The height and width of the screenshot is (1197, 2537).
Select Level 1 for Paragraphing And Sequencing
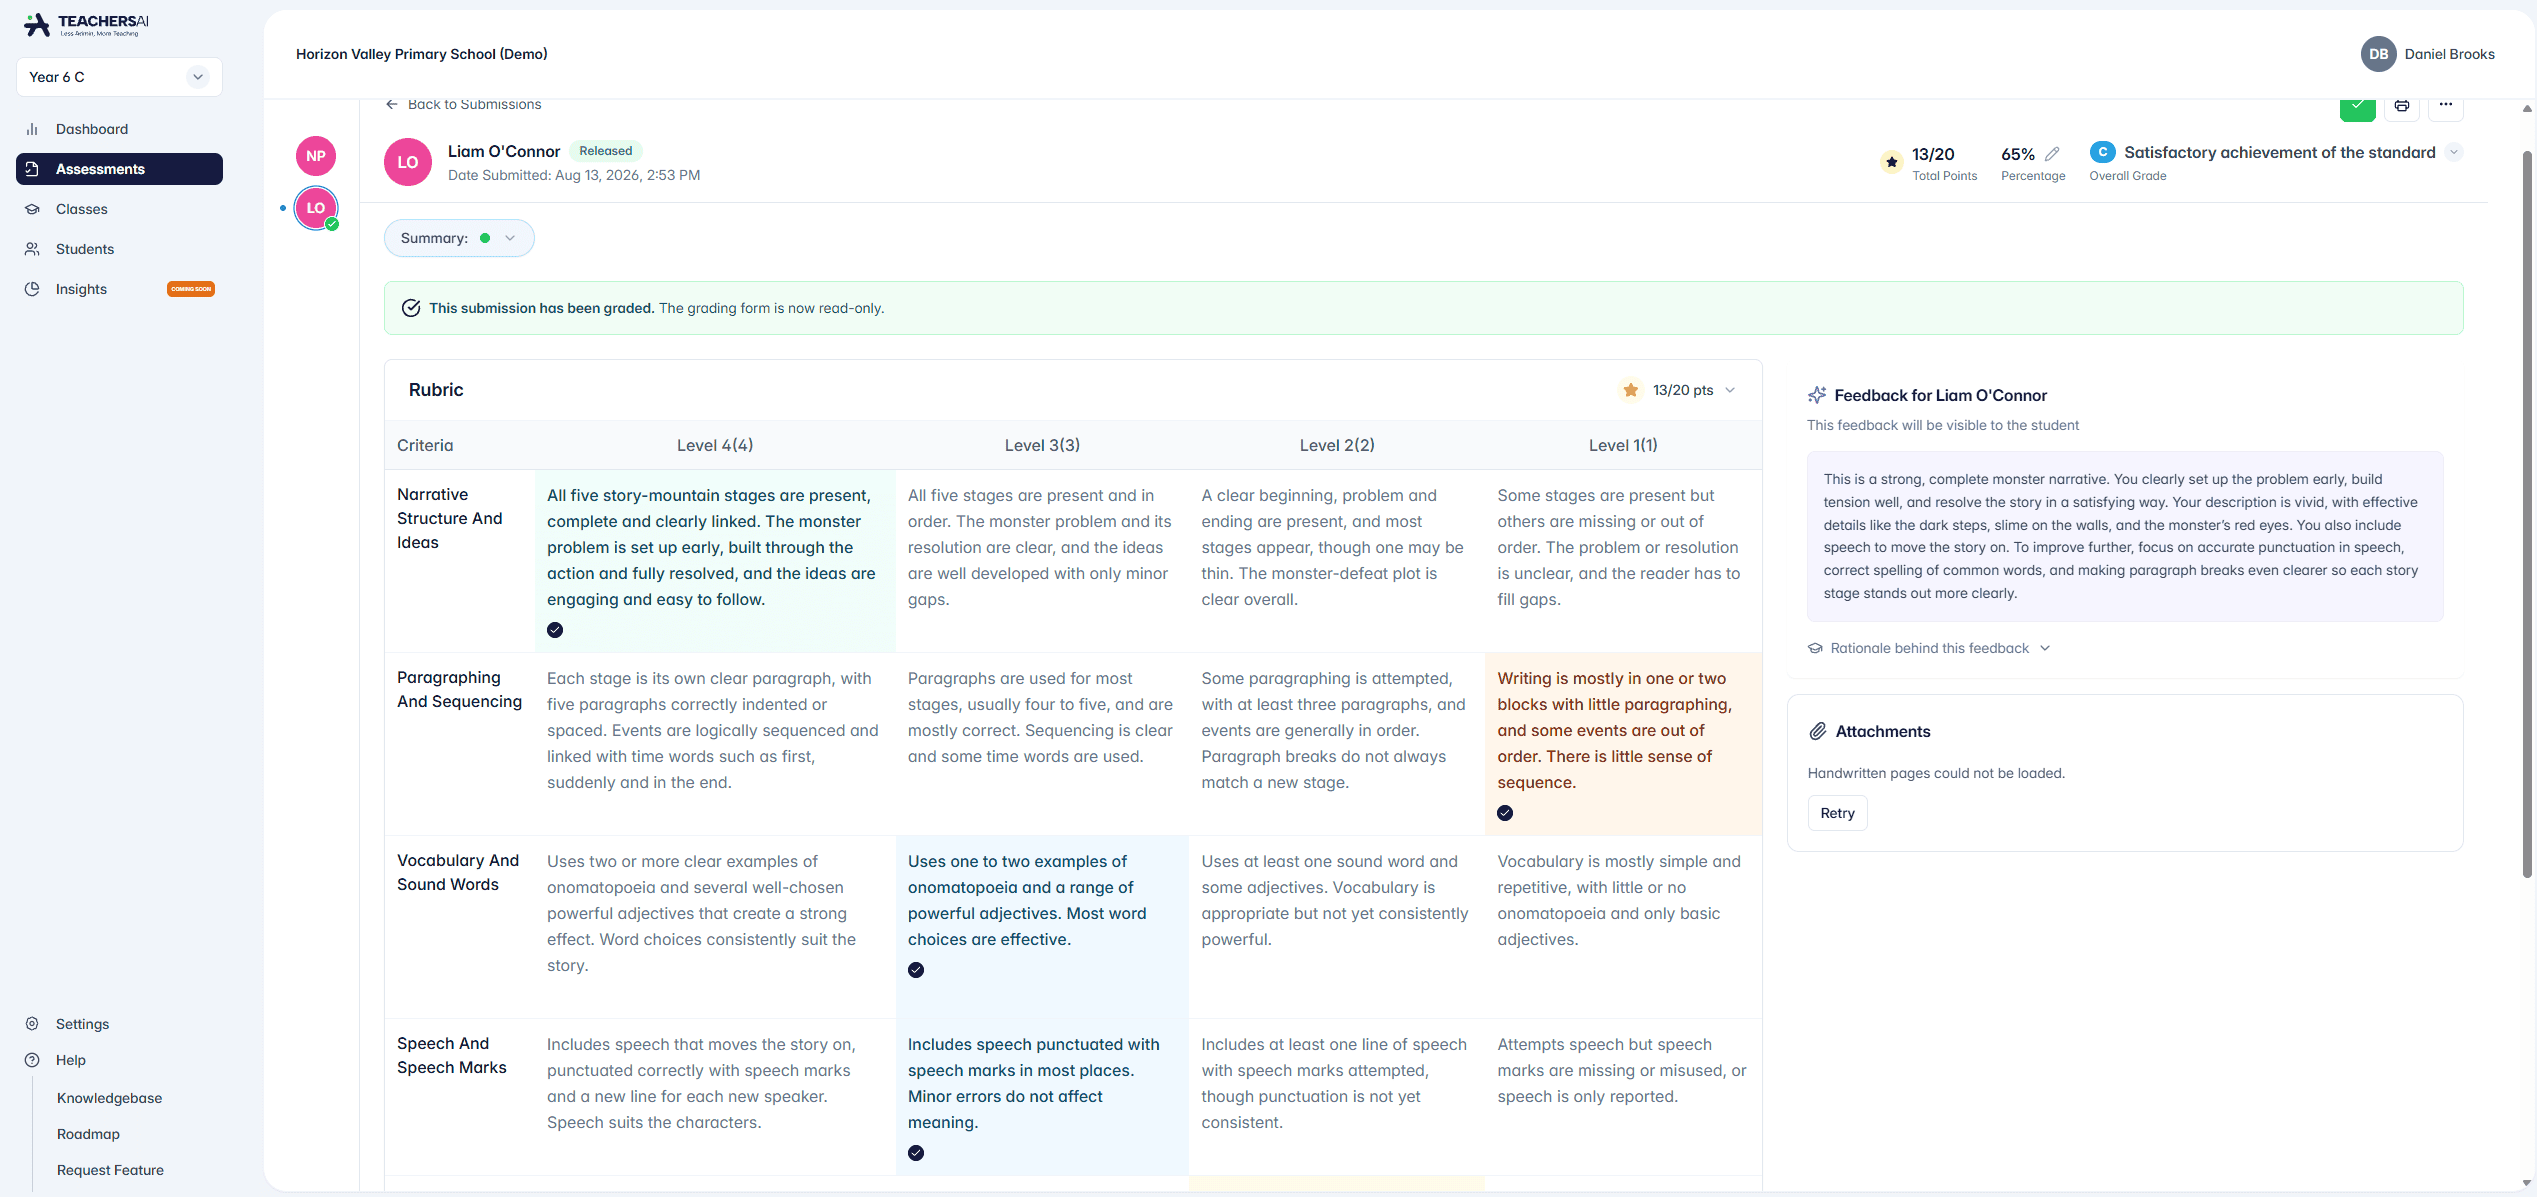pyautogui.click(x=1622, y=744)
